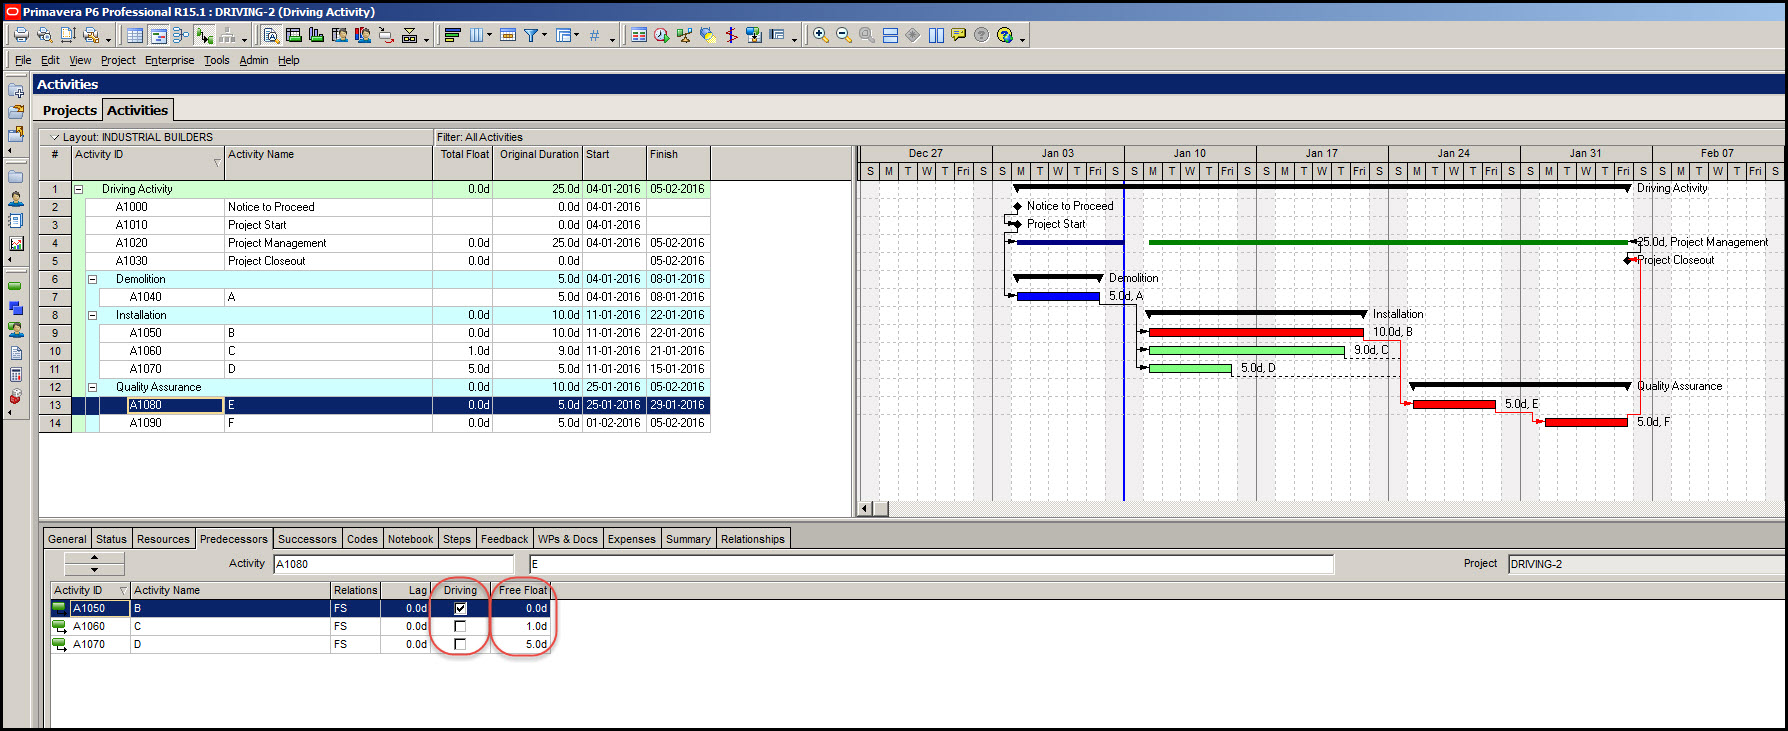Click the Project Closeout milestone diamond
The height and width of the screenshot is (731, 1788).
[x=1629, y=260]
